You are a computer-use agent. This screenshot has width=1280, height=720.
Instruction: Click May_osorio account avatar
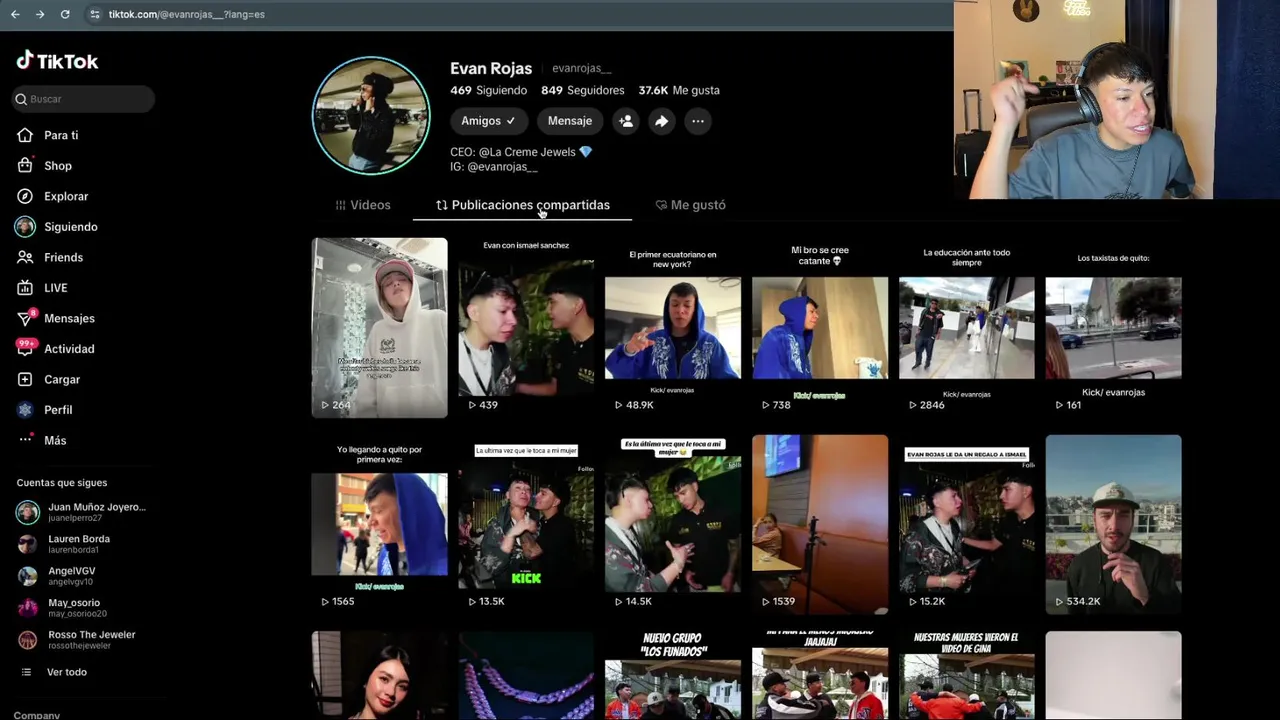28,608
